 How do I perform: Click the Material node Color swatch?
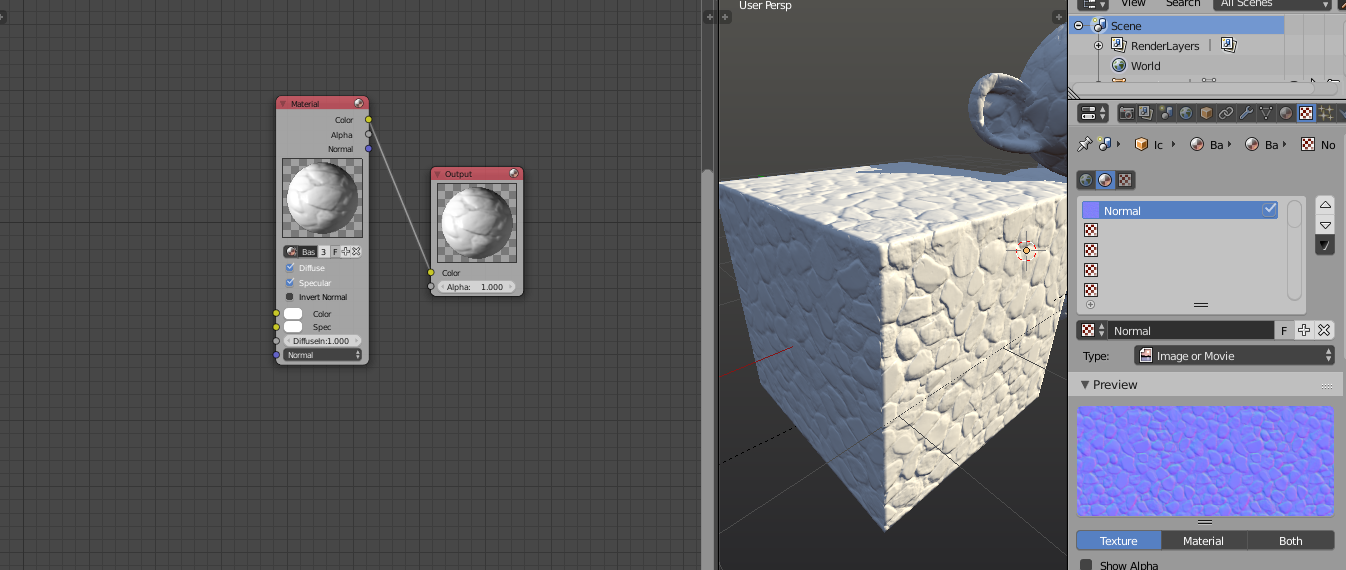tap(293, 314)
